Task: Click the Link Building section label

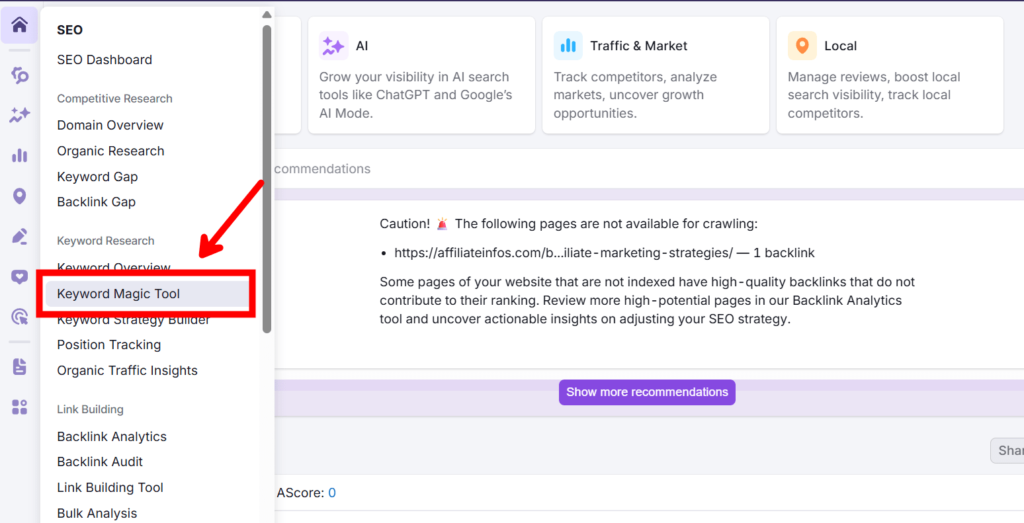Action: click(x=90, y=409)
